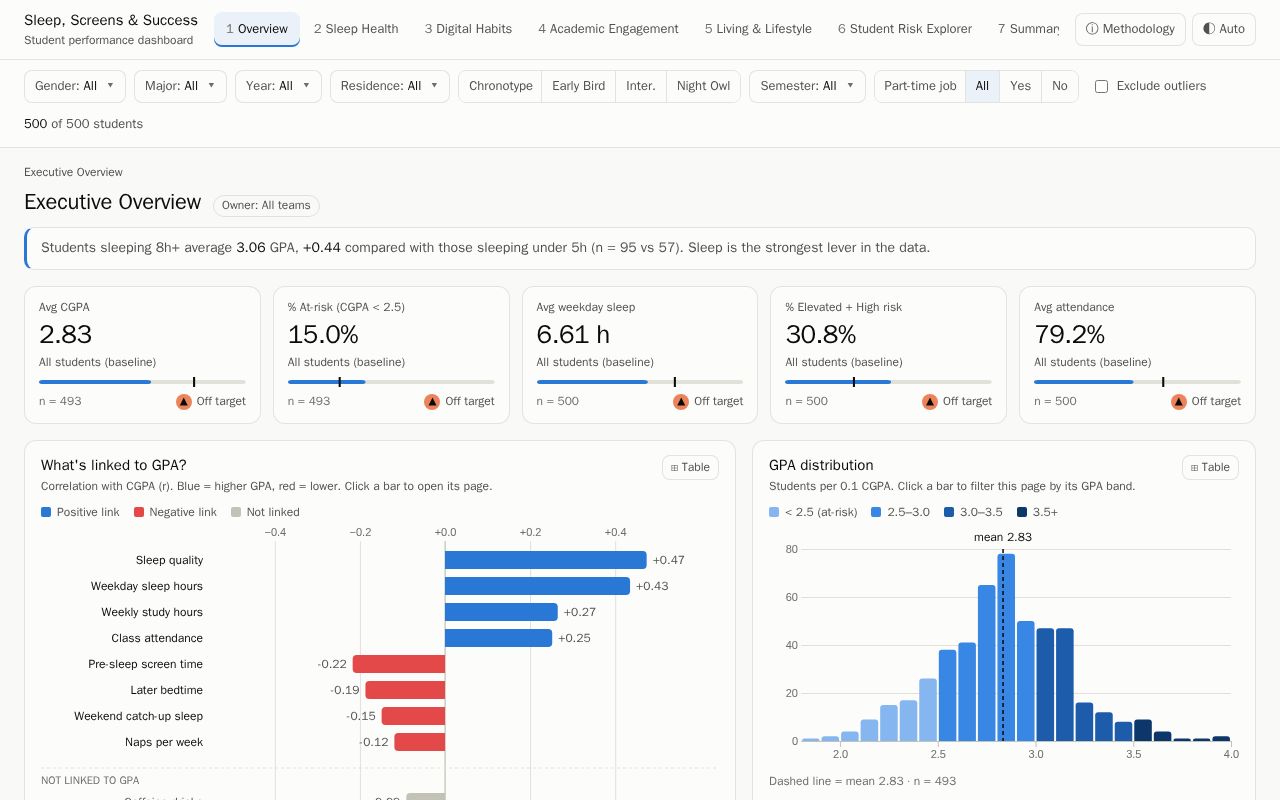This screenshot has height=800, width=1280.
Task: Filter Part-time job to Yes
Action: 1020,86
